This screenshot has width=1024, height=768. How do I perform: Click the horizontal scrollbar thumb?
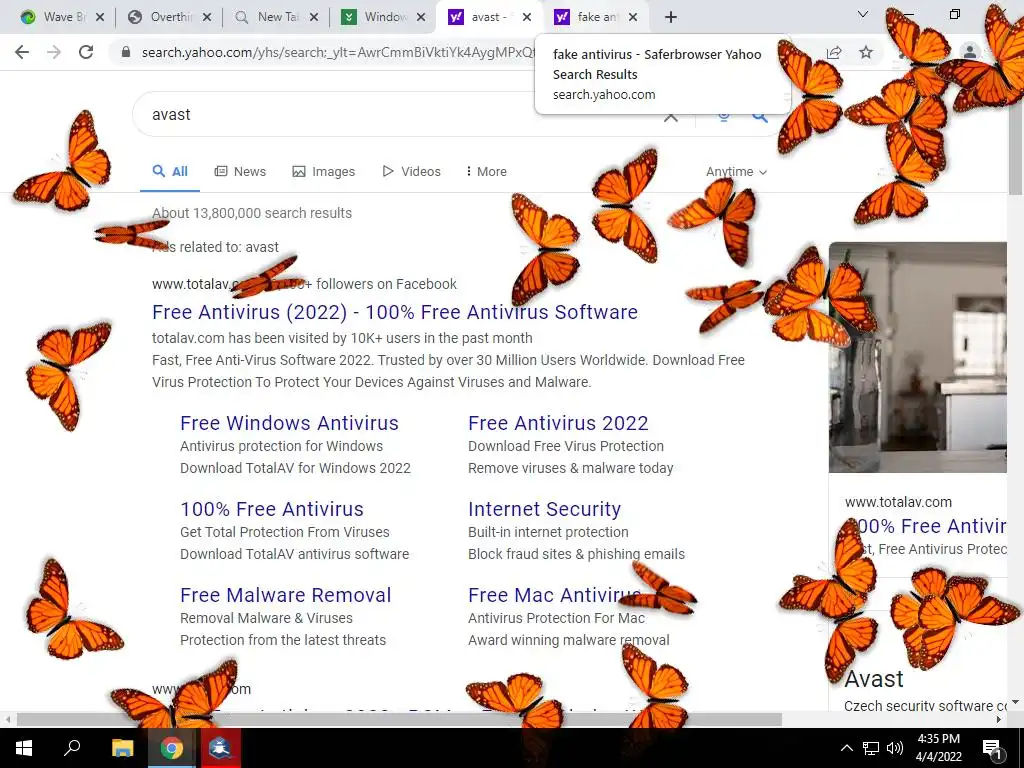(398, 720)
